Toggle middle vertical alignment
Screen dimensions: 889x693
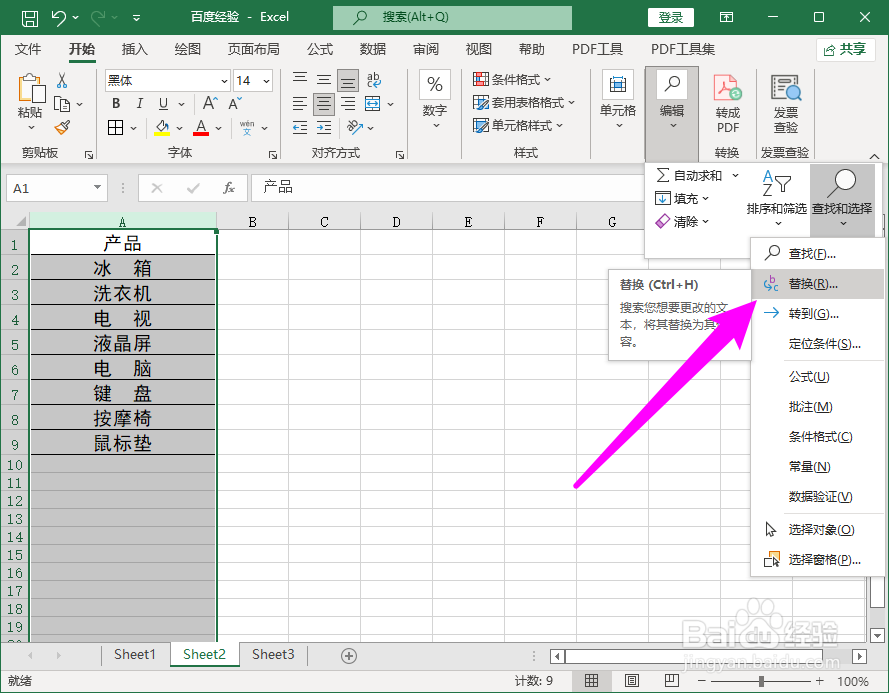324,79
